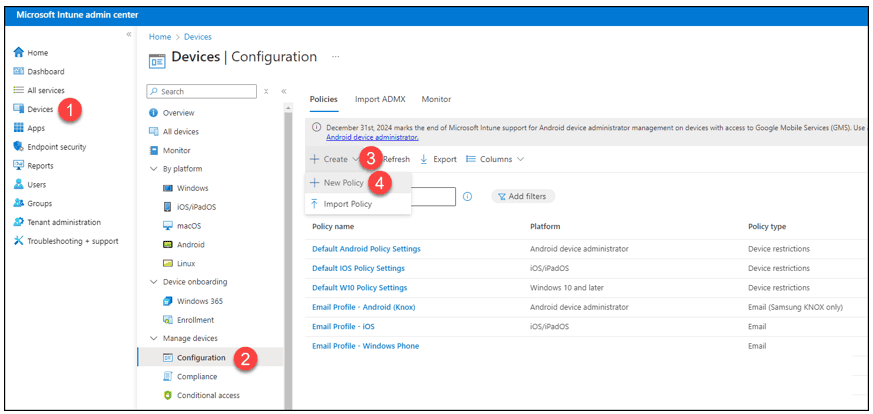The height and width of the screenshot is (414, 873).
Task: Open the Dashboard navigation item
Action: point(38,72)
